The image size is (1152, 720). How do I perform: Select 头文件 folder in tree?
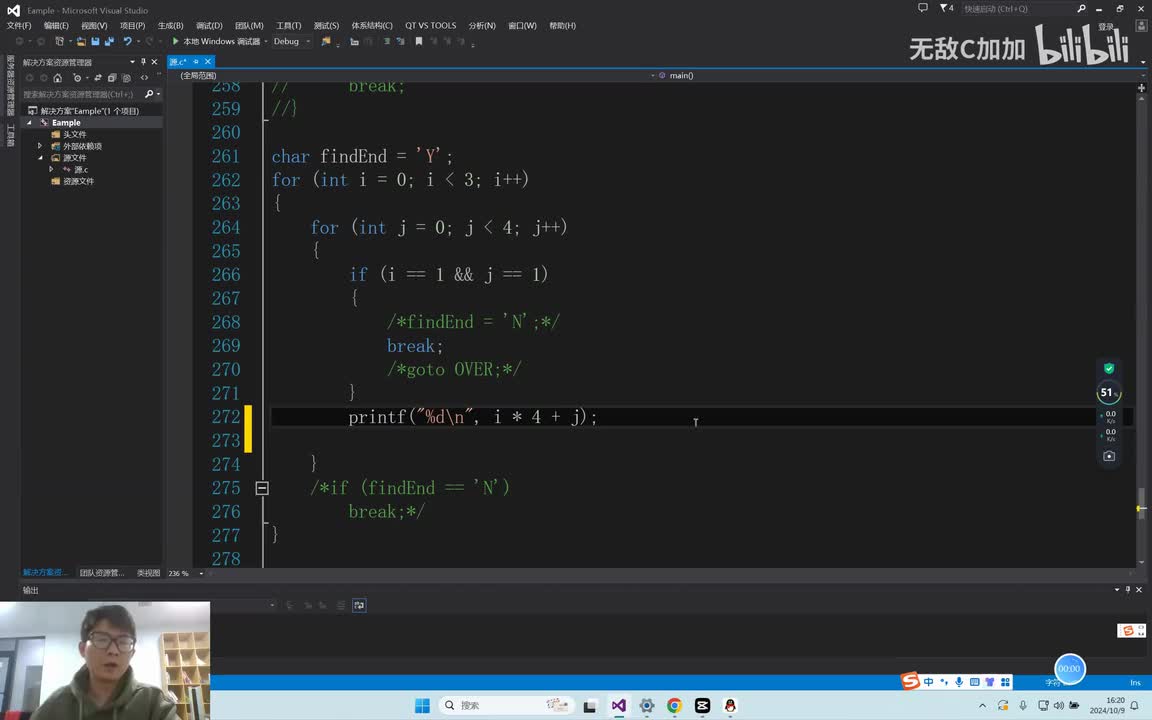tap(74, 134)
